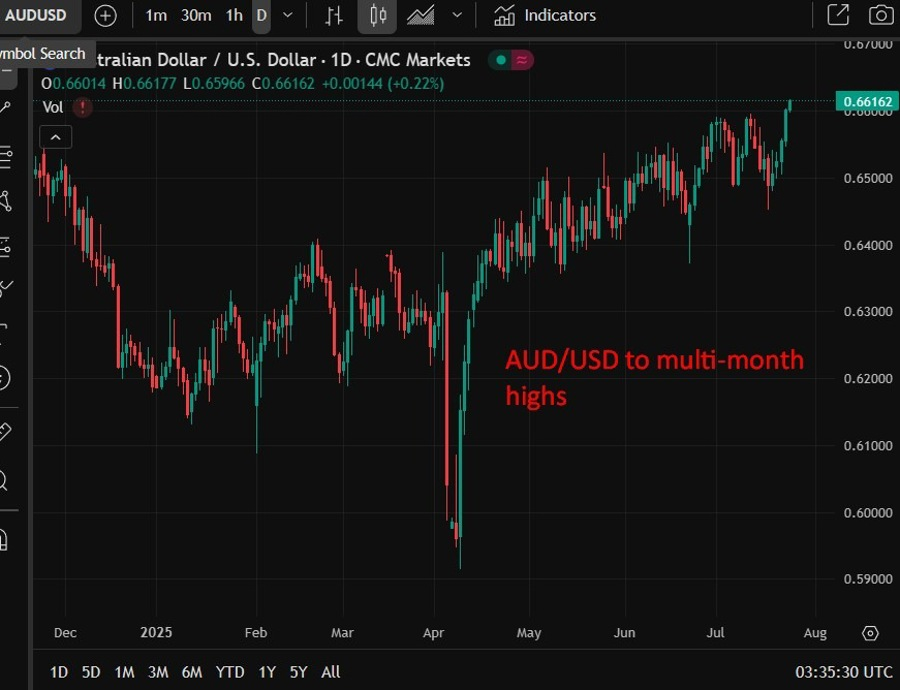The image size is (900, 690).
Task: Click the 0.60000 price axis label
Action: pos(868,513)
